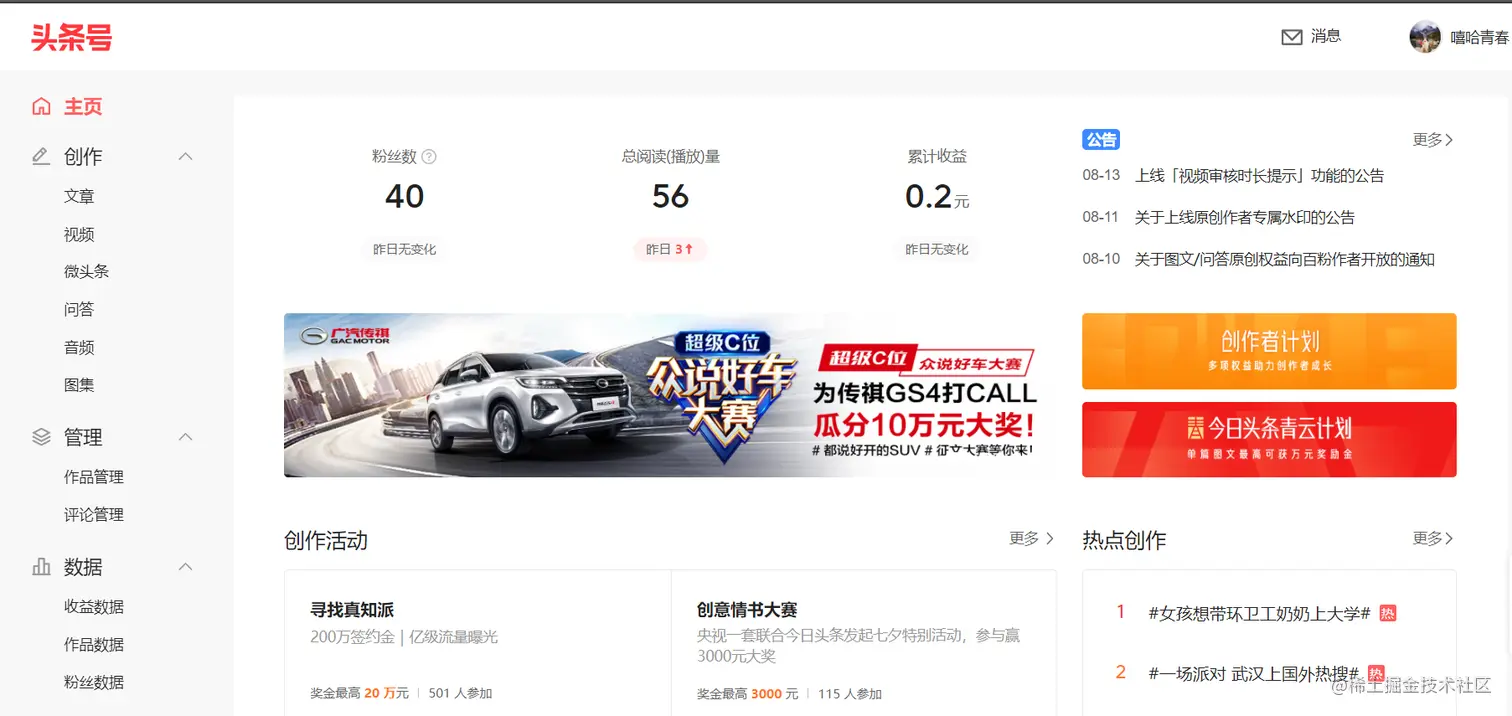Click the 嘻哈青春 username
The image size is (1512, 716).
point(1480,37)
